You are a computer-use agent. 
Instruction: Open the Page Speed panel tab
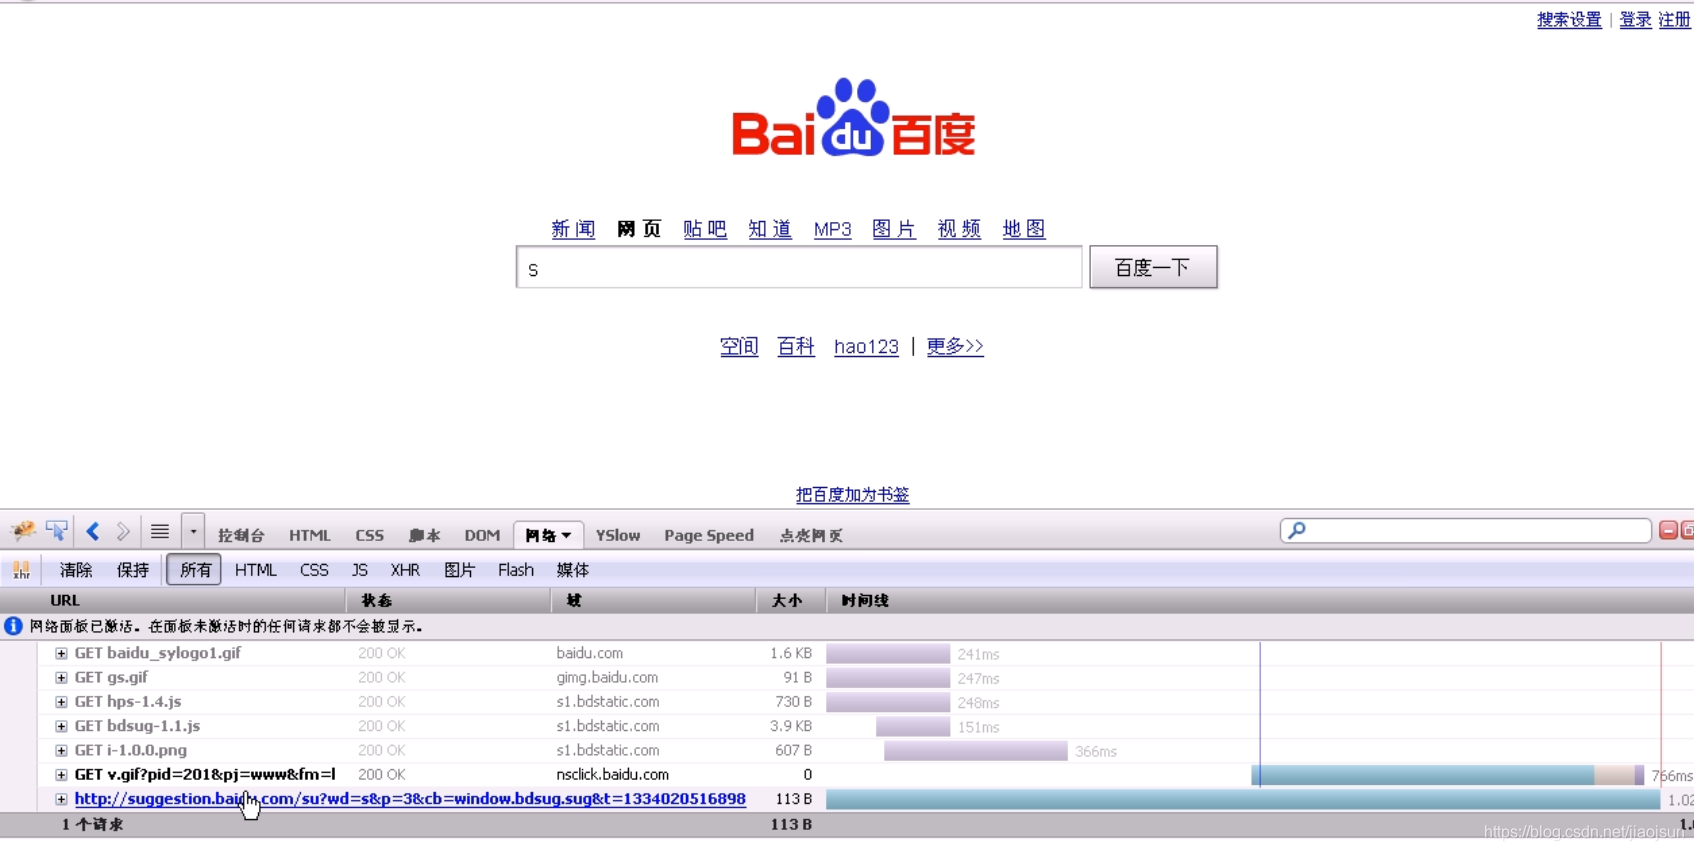(709, 535)
